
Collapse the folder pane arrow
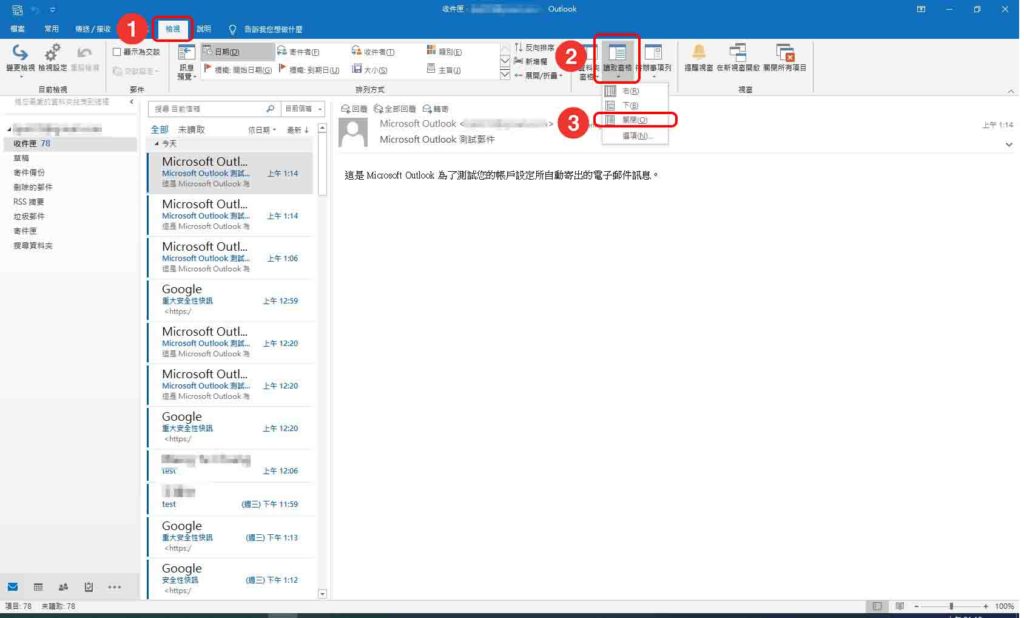[131, 102]
